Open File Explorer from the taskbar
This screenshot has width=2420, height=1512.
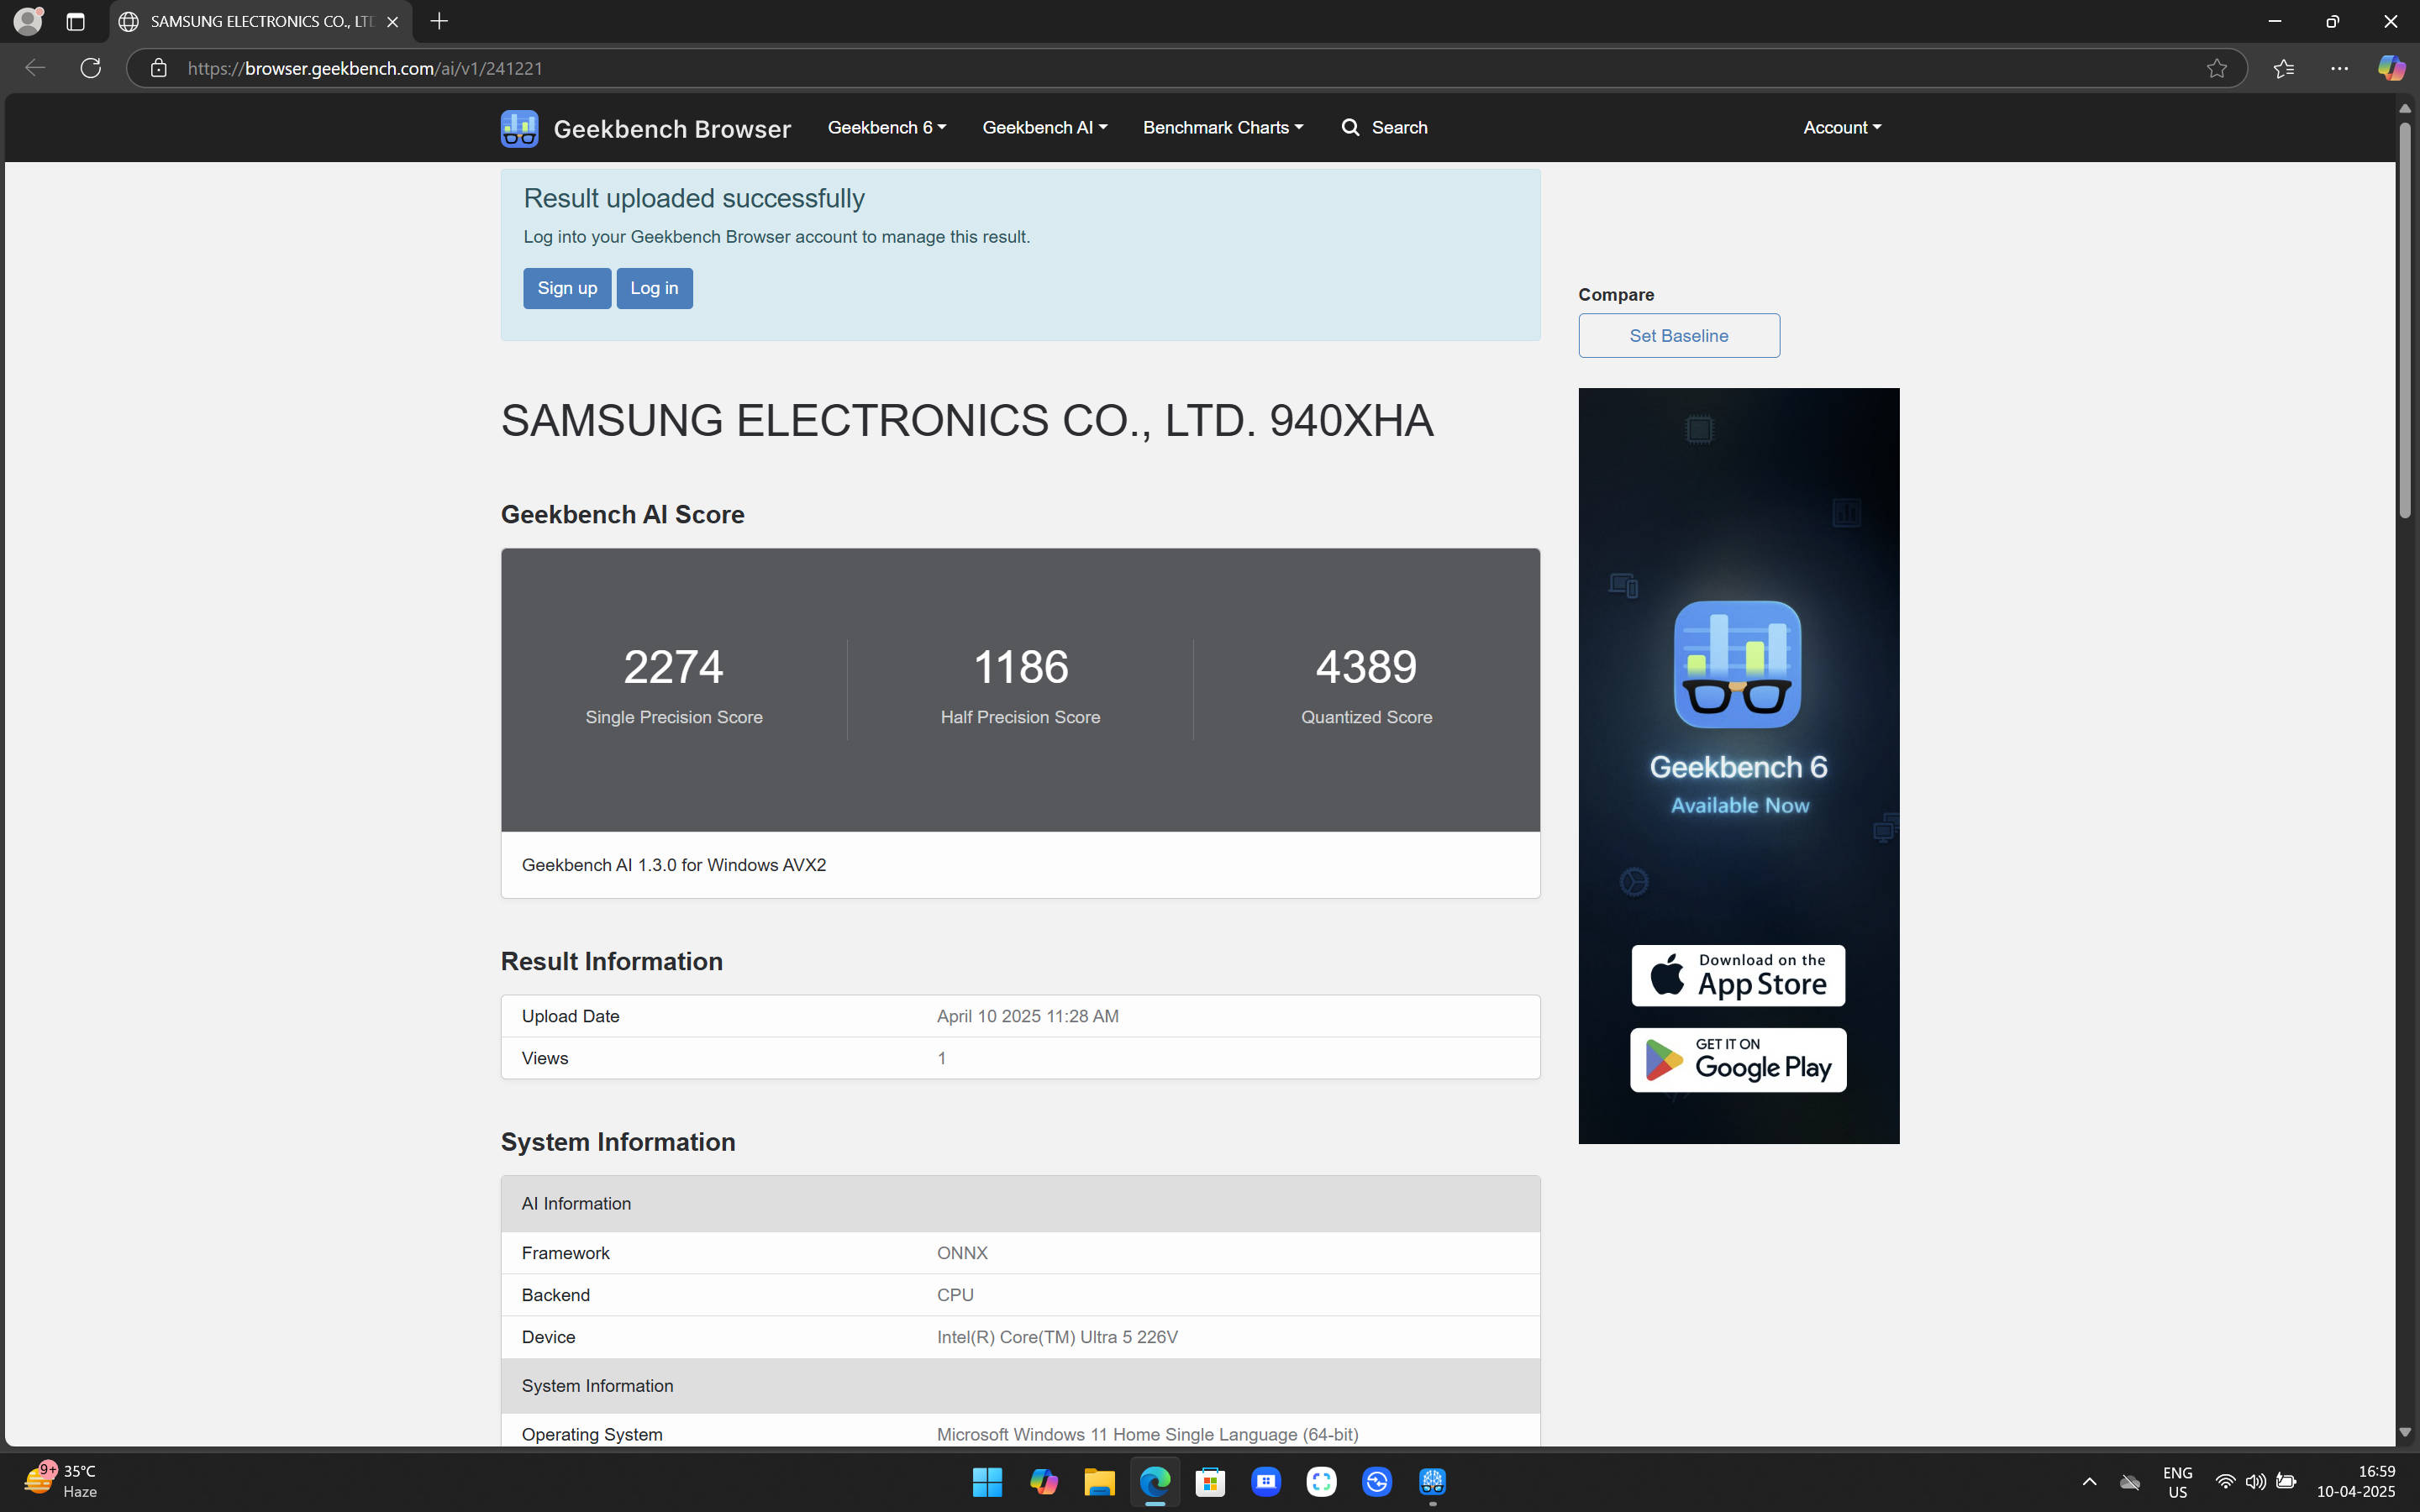tap(1099, 1481)
